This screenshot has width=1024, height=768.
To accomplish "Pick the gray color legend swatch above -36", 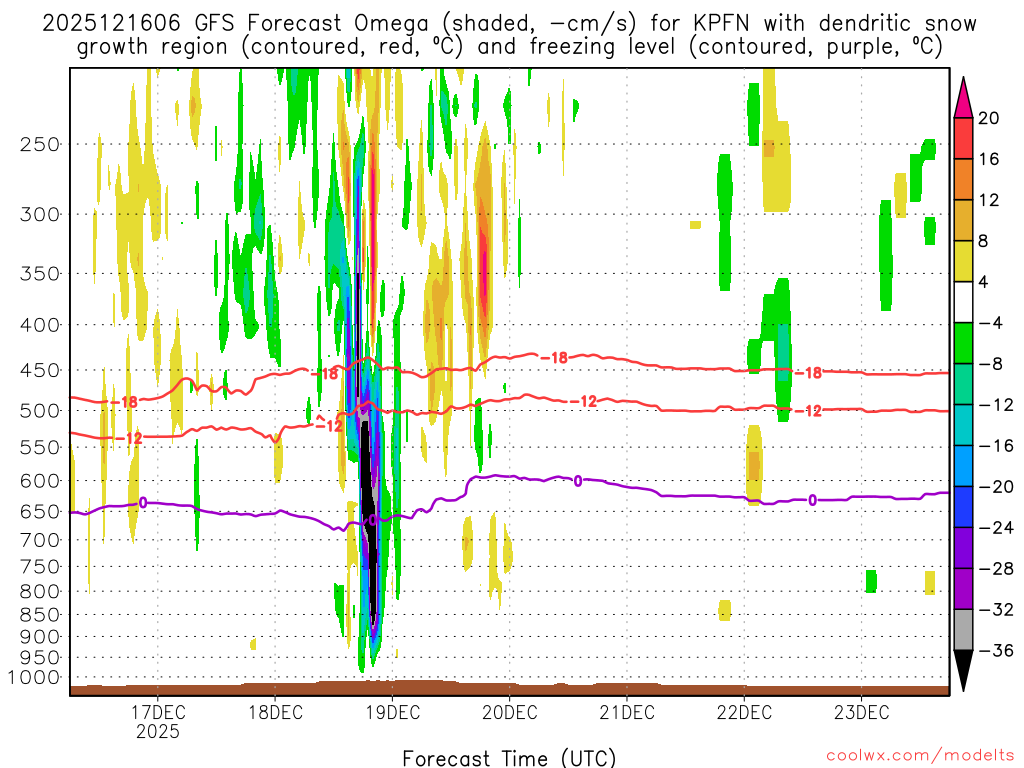I will click(963, 630).
